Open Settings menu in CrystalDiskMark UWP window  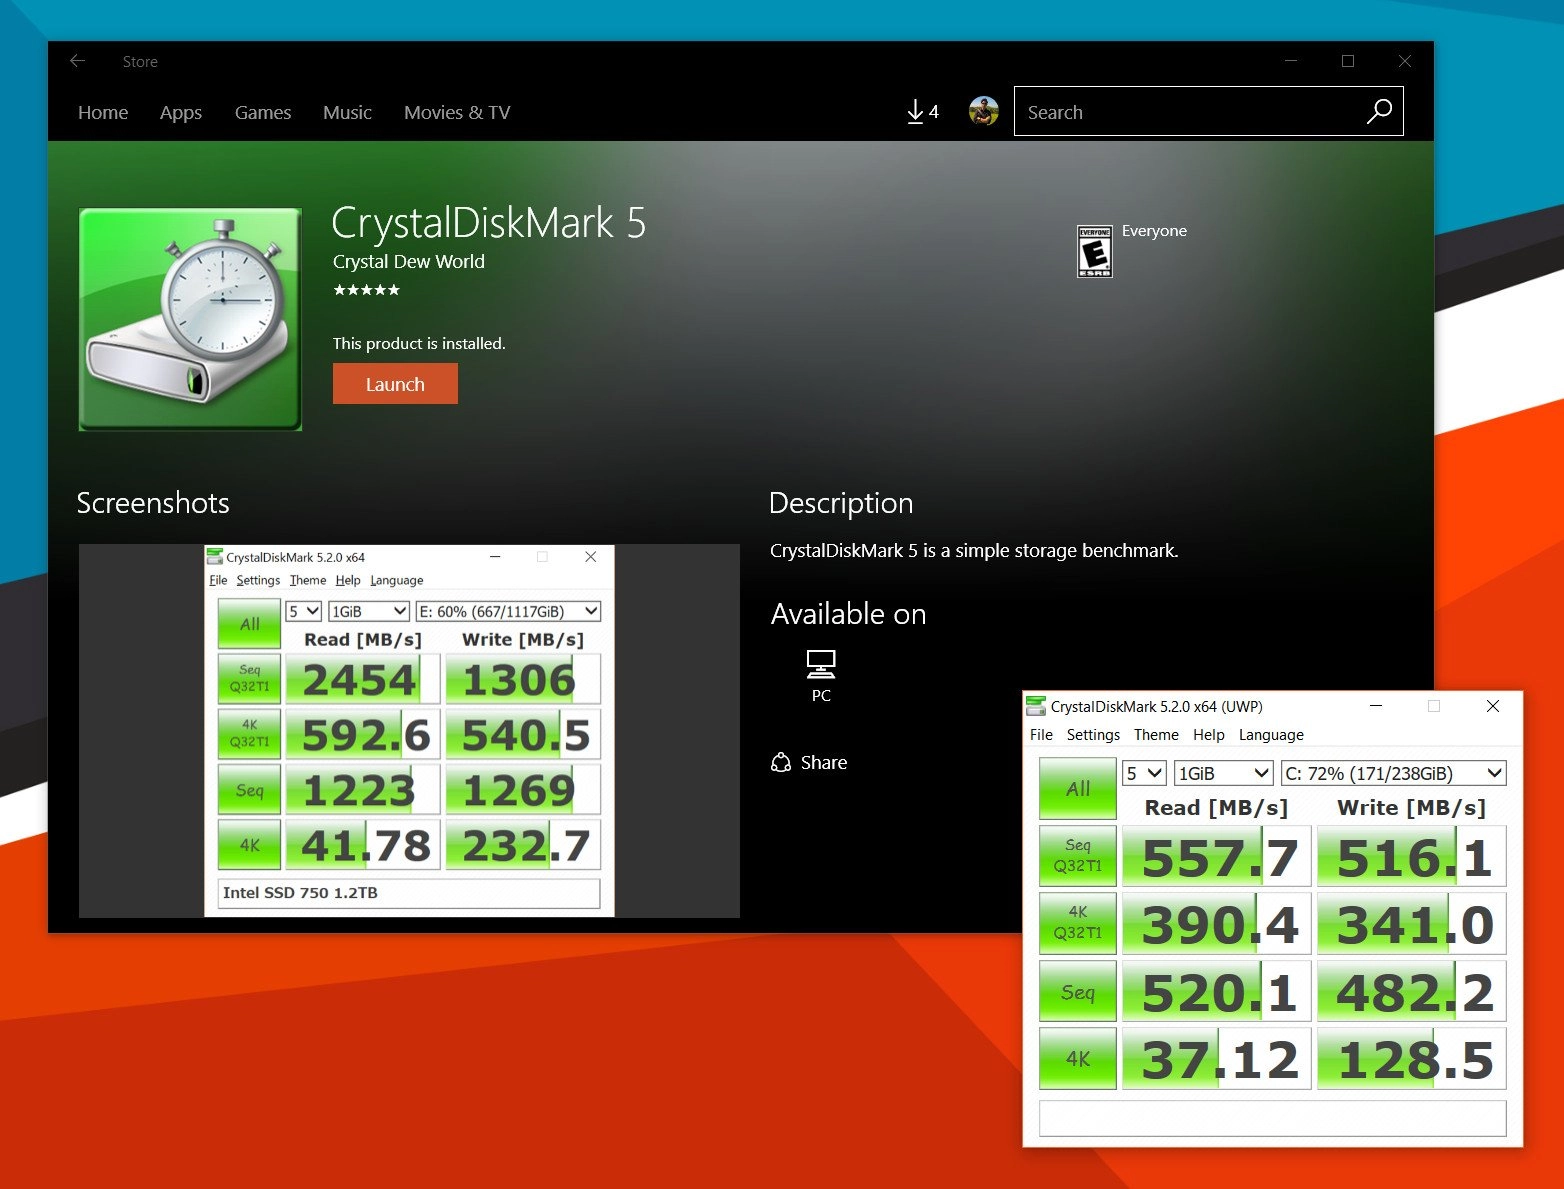click(1093, 735)
